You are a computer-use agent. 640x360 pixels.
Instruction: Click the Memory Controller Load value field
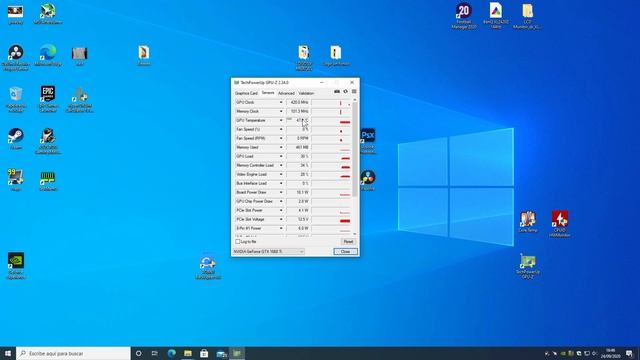click(298, 165)
